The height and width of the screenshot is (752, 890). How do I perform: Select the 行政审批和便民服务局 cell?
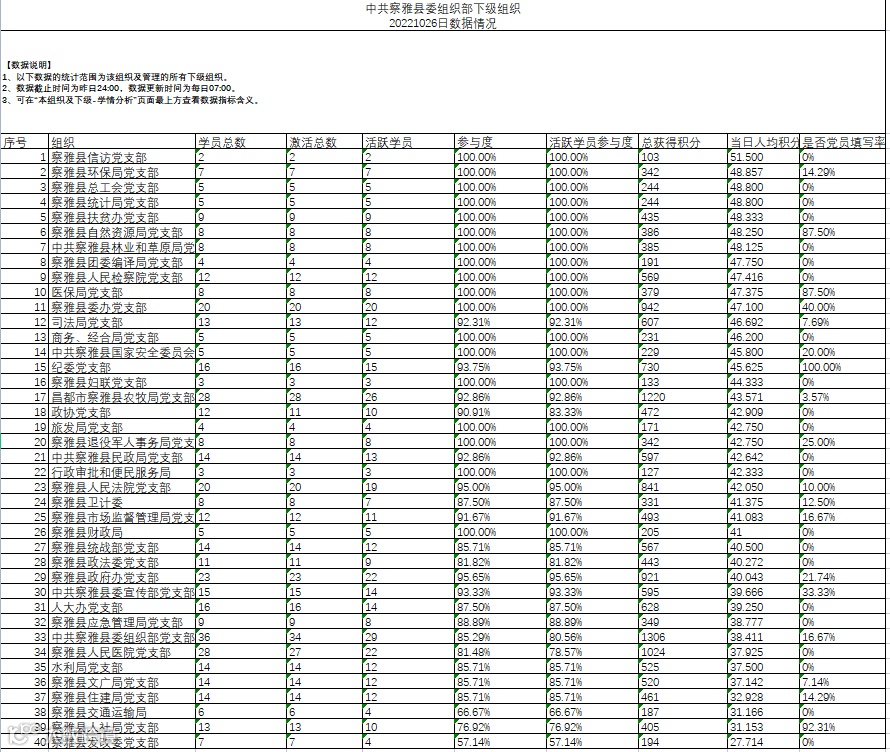121,472
